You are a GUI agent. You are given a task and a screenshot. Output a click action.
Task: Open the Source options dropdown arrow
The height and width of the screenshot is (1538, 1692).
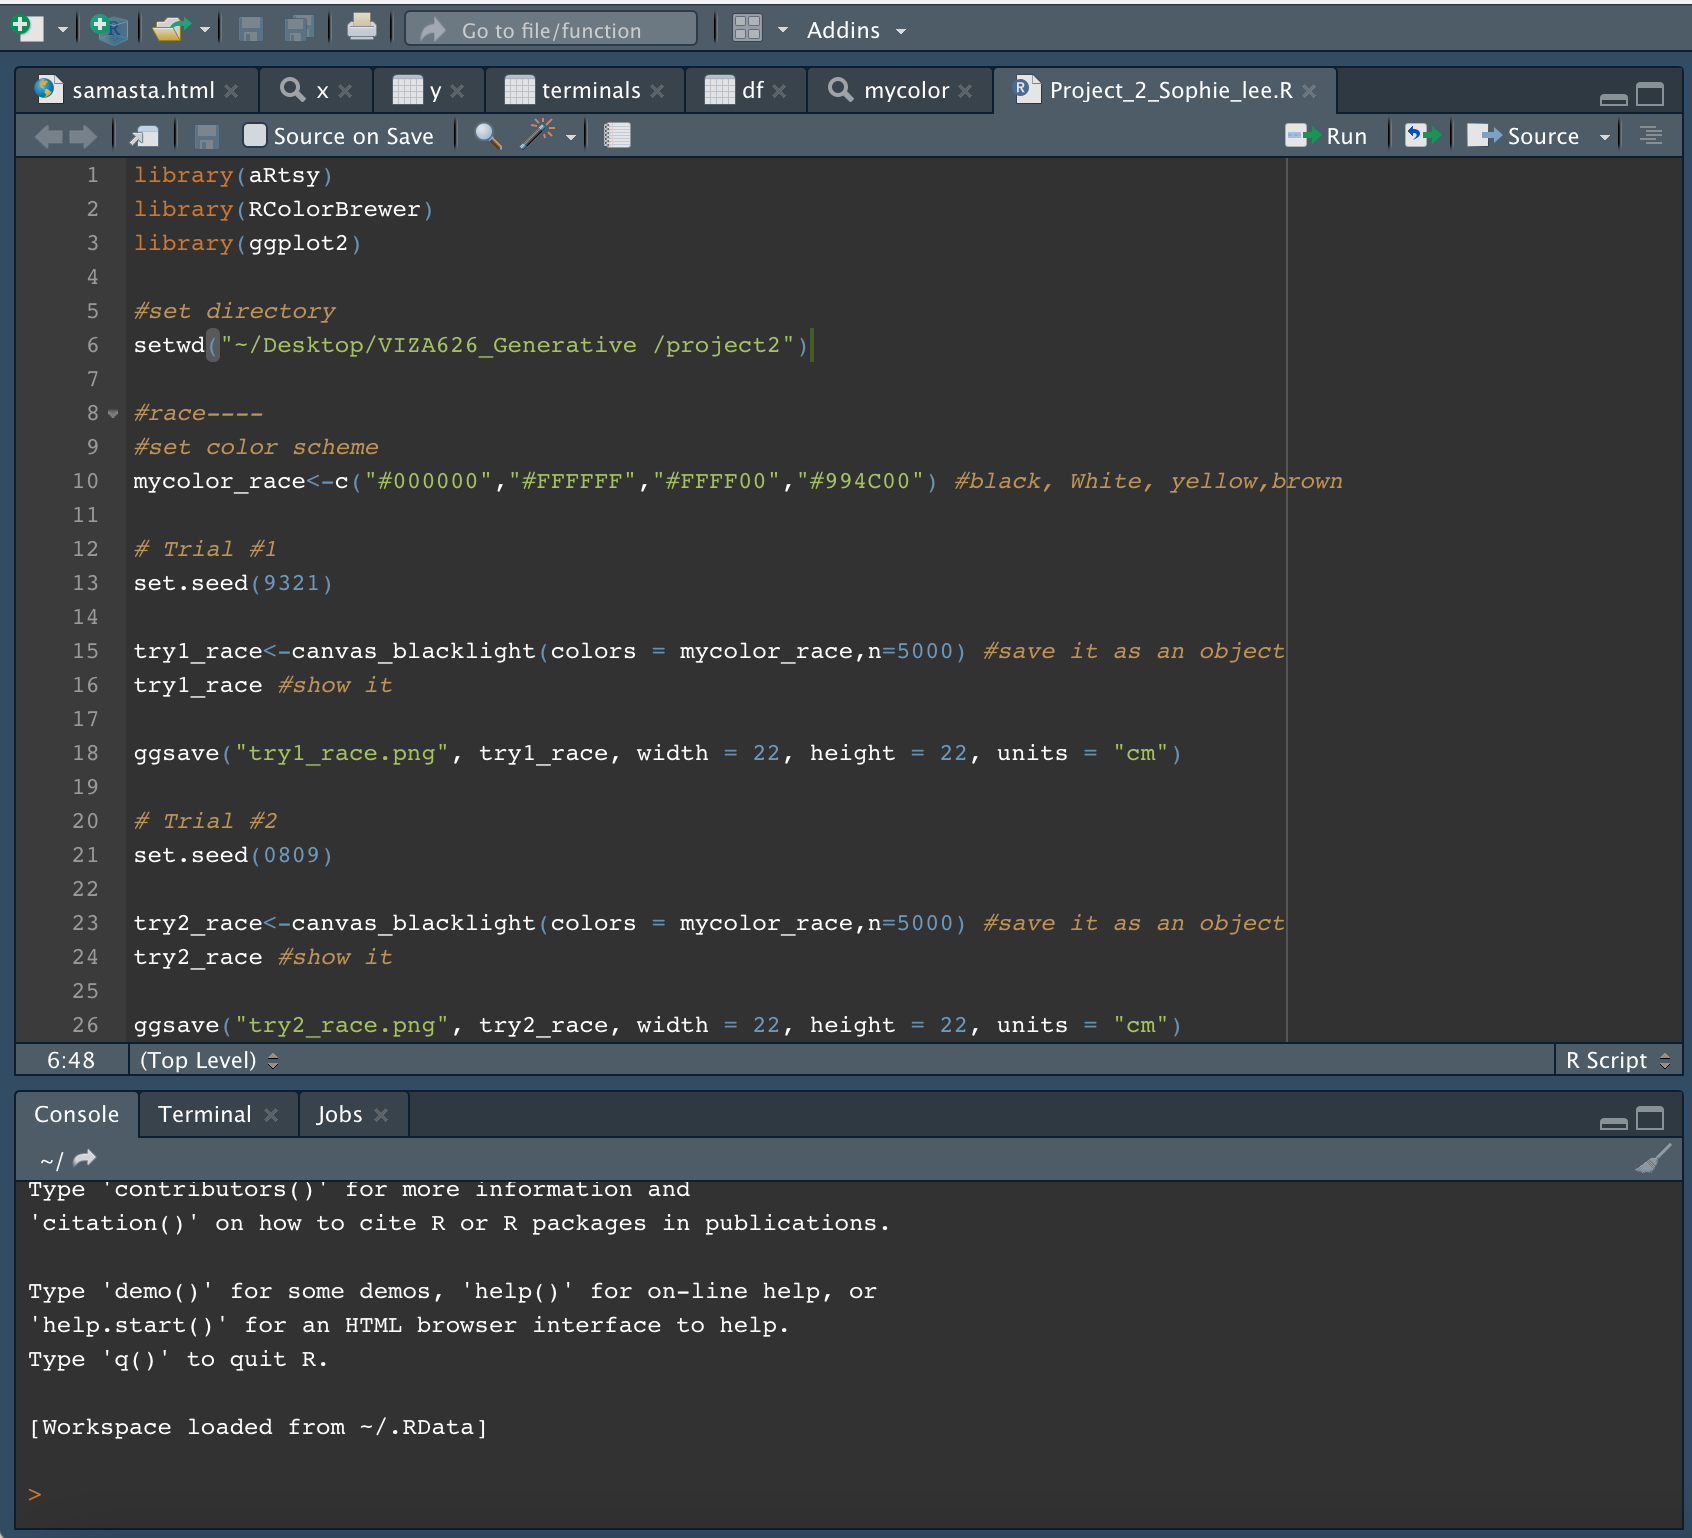click(x=1605, y=138)
